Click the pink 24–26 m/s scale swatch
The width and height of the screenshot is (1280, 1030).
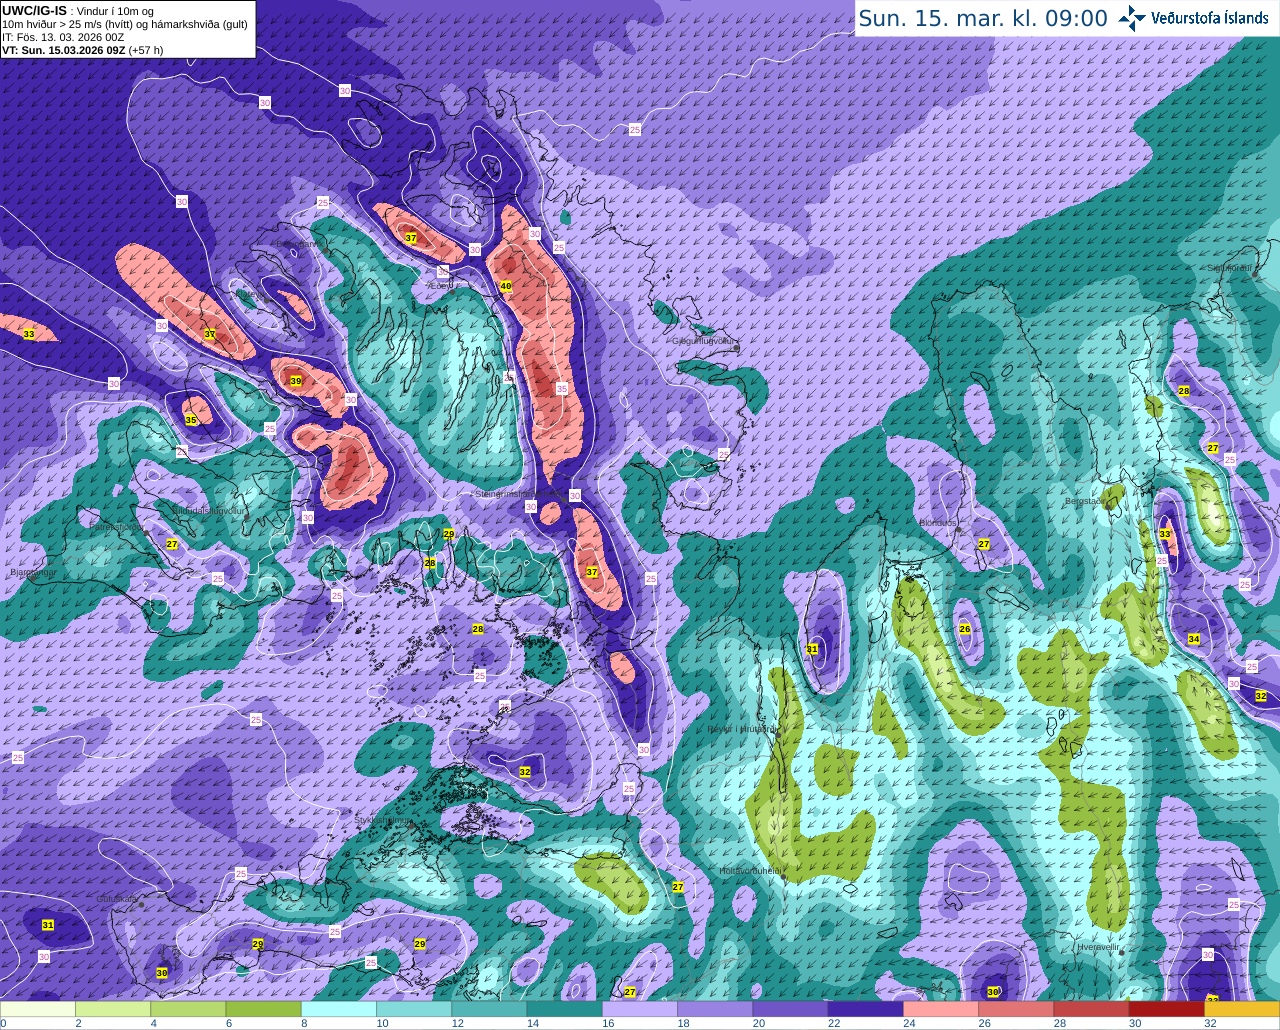(941, 1009)
